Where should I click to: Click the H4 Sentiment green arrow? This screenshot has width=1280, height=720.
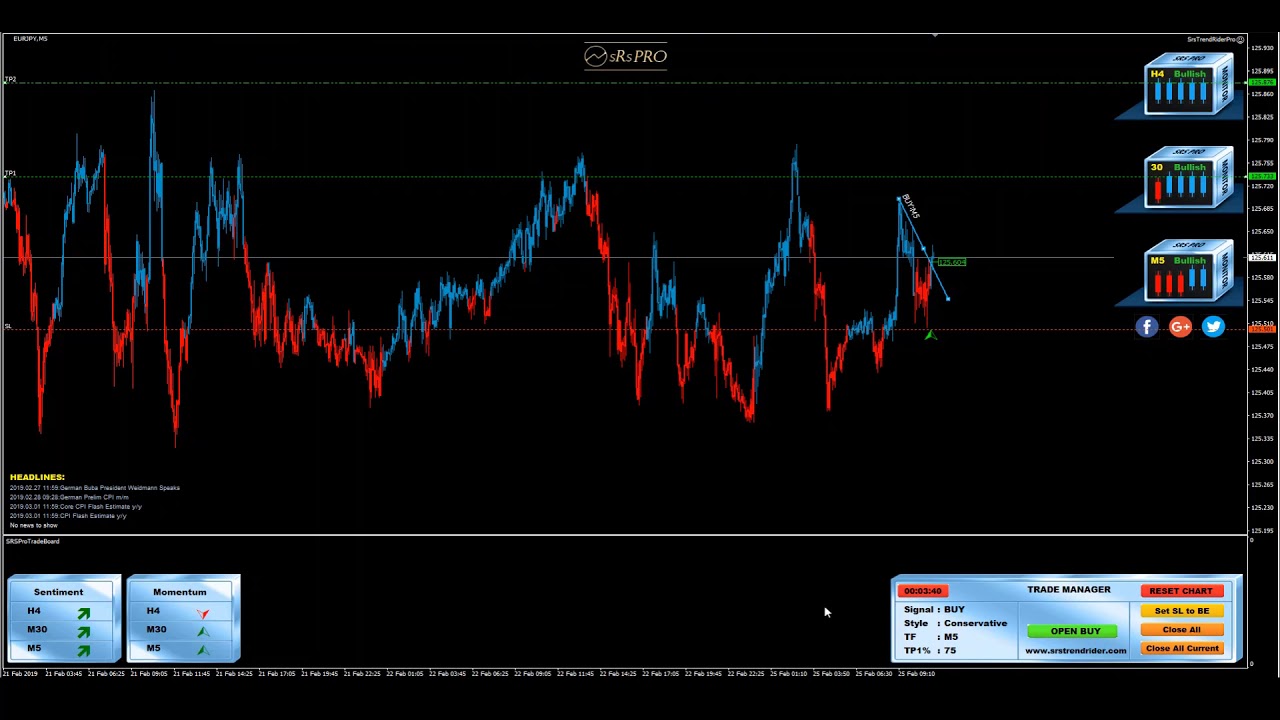pyautogui.click(x=84, y=612)
